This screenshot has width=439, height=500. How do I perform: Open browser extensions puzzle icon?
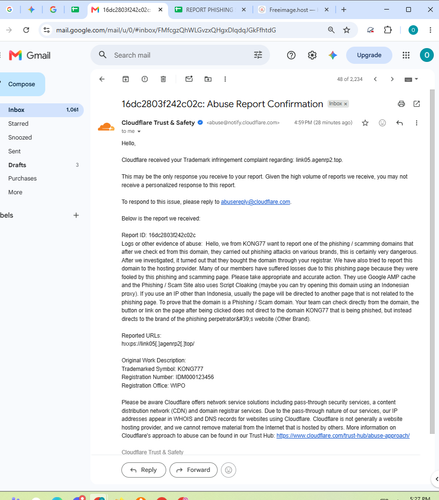pyautogui.click(x=388, y=30)
